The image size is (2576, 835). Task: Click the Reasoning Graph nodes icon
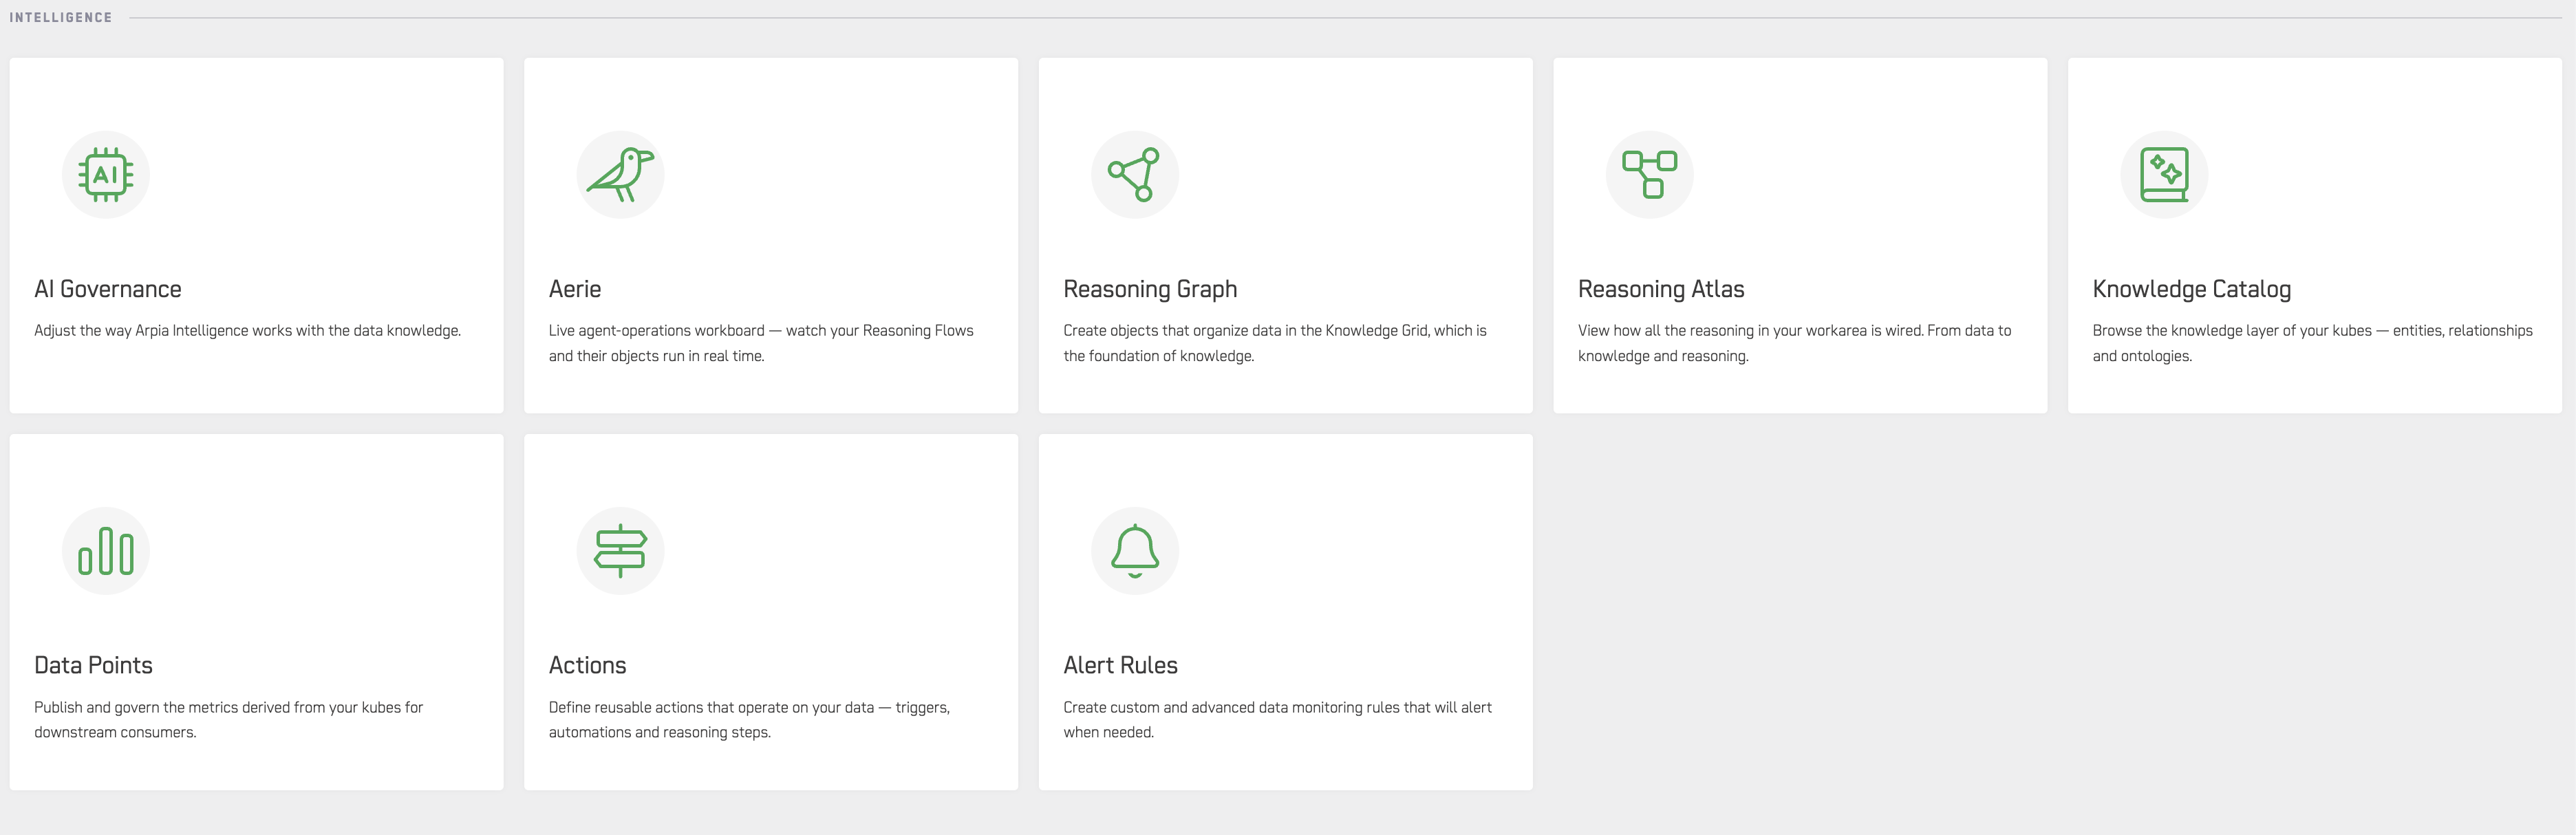[x=1134, y=175]
